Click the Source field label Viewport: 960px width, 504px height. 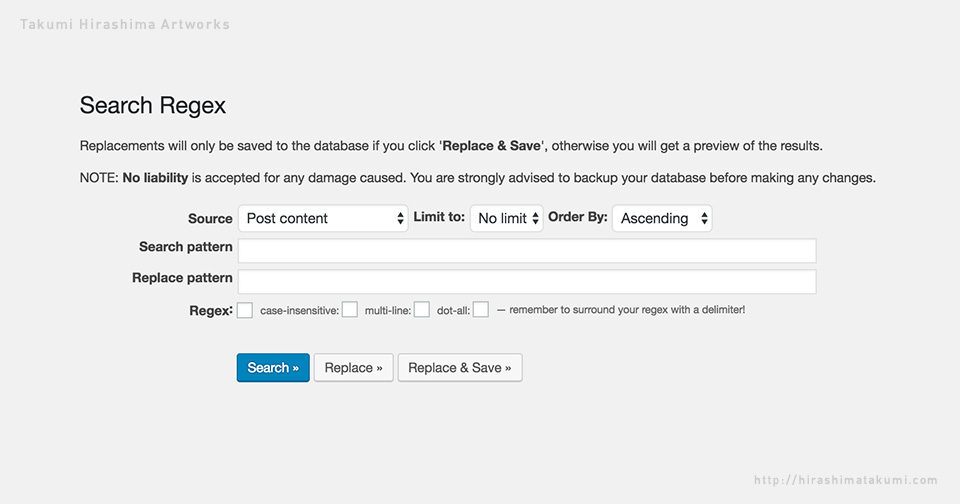tap(210, 218)
